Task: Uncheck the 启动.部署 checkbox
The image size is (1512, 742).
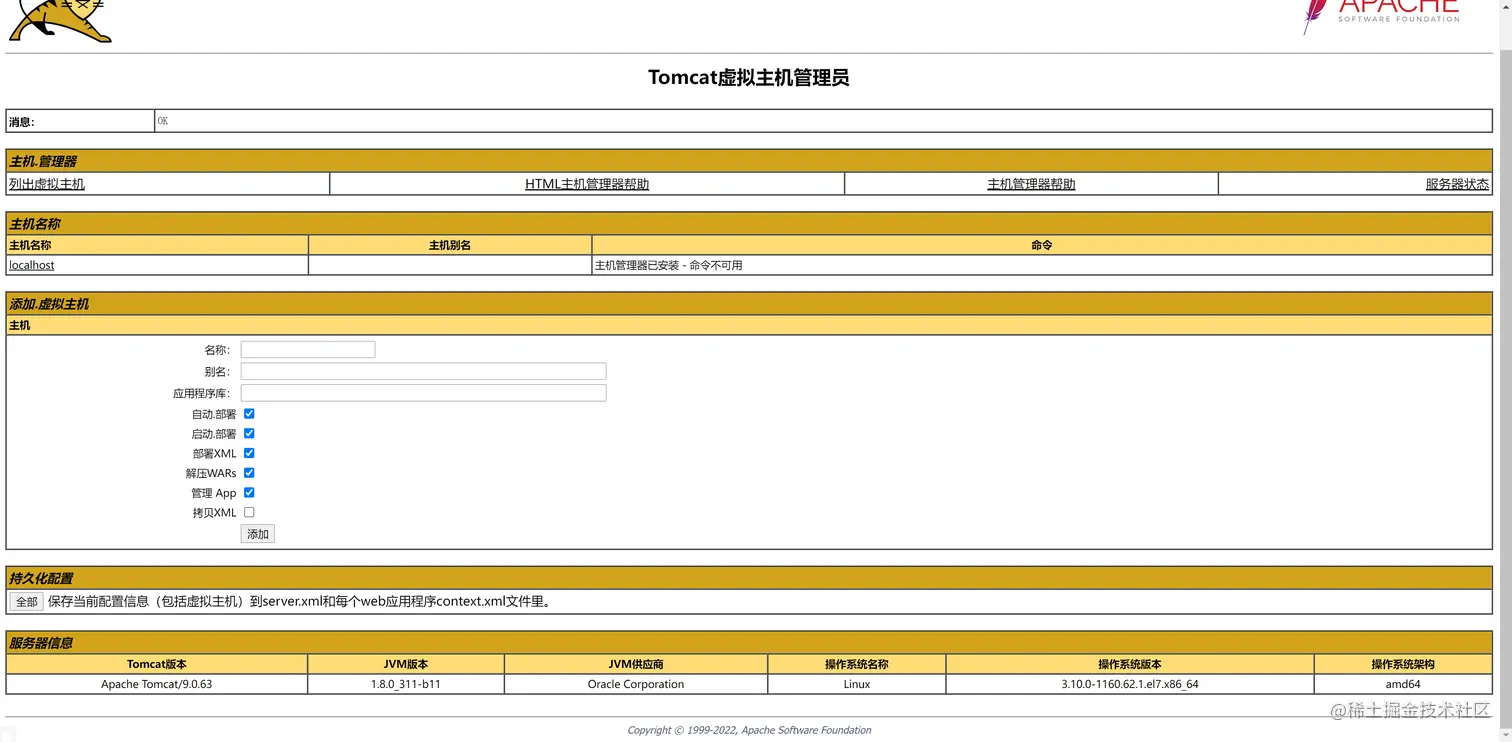Action: (x=249, y=433)
